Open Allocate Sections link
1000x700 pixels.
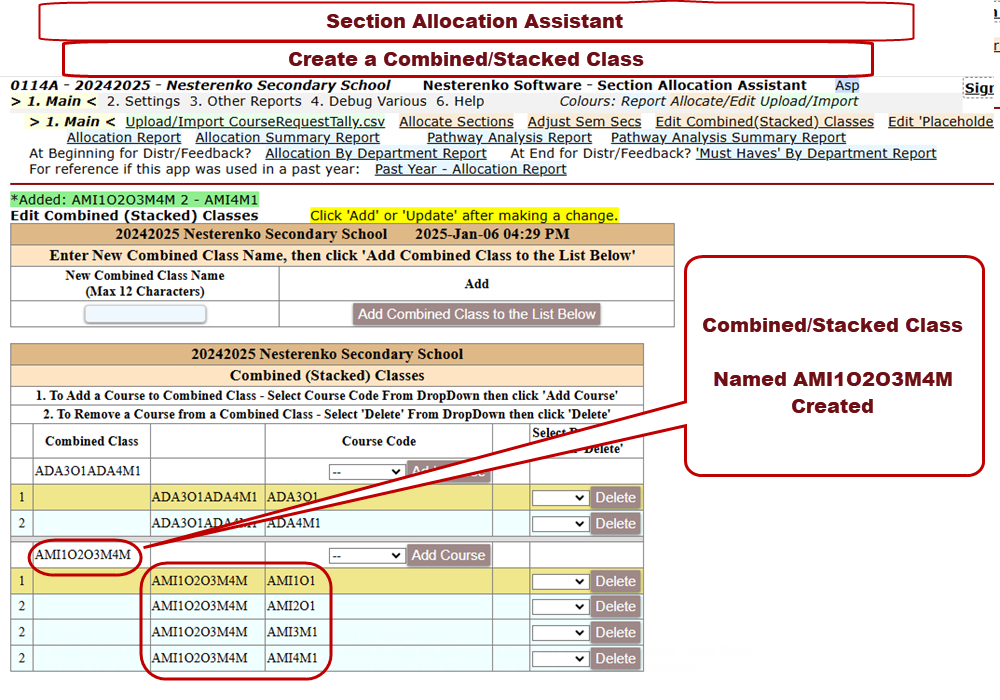456,122
